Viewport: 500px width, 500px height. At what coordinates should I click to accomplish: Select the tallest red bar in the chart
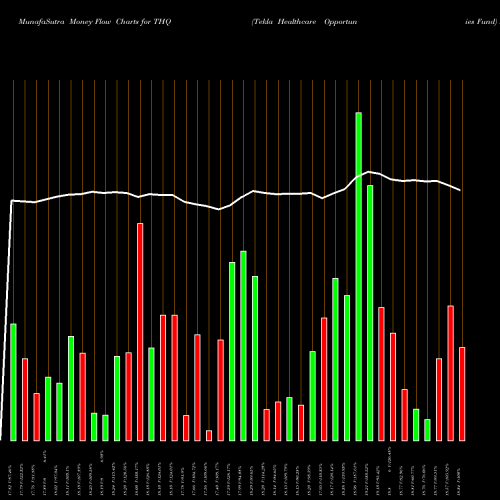tap(140, 332)
